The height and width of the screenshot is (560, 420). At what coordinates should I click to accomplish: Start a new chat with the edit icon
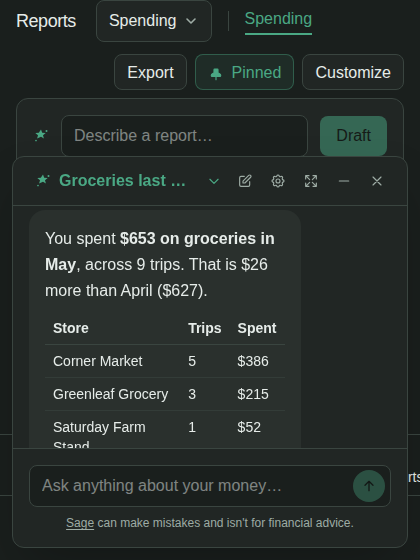[245, 181]
